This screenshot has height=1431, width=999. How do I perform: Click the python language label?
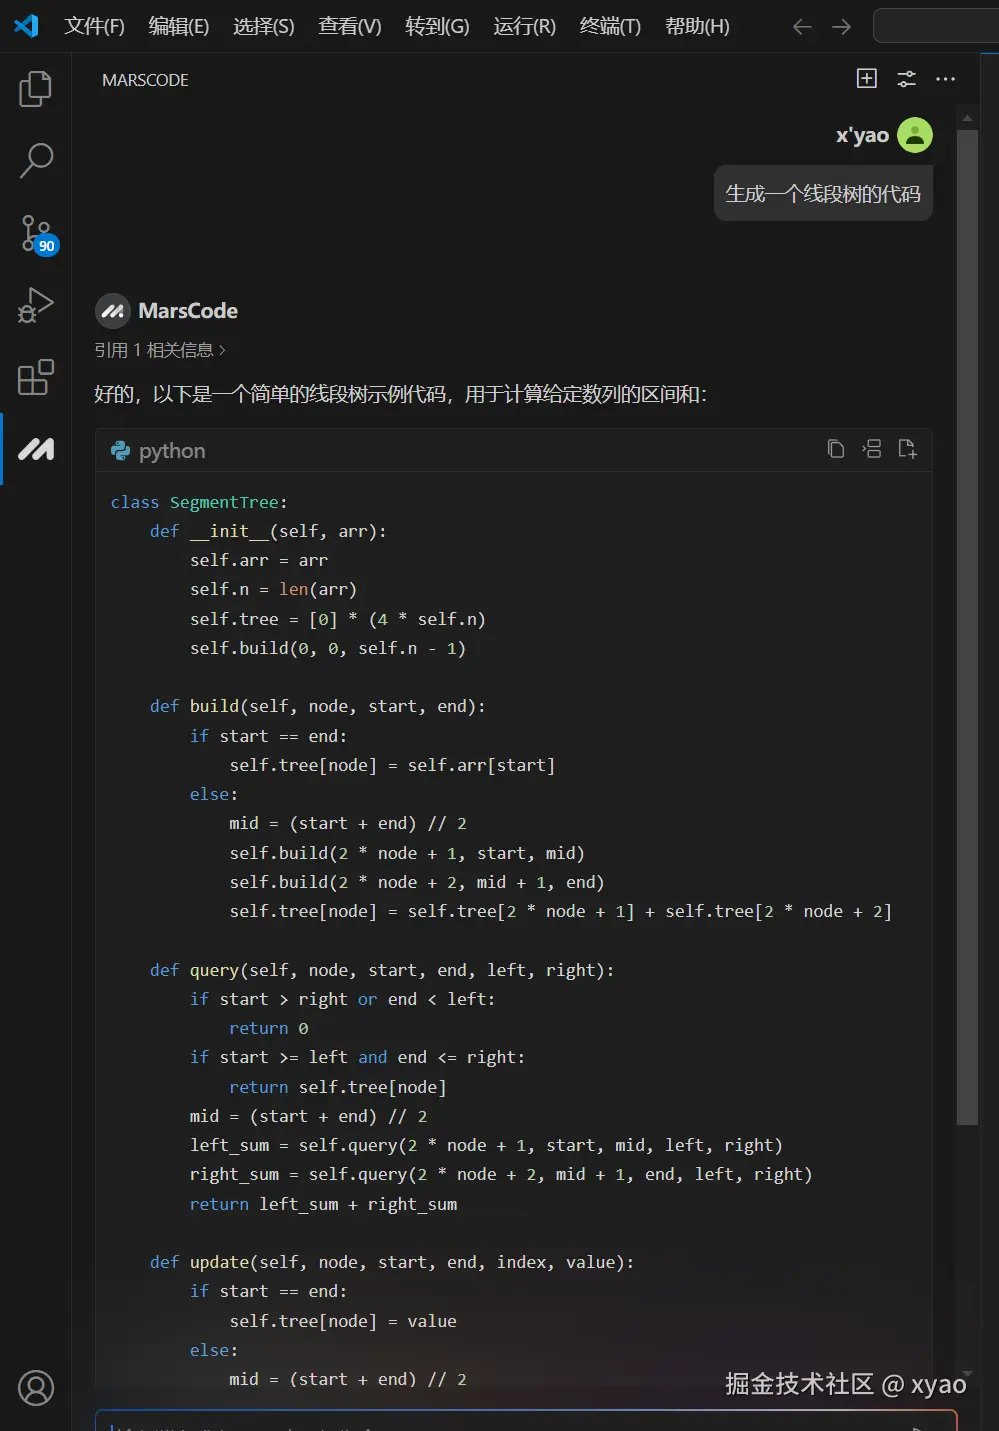[172, 451]
